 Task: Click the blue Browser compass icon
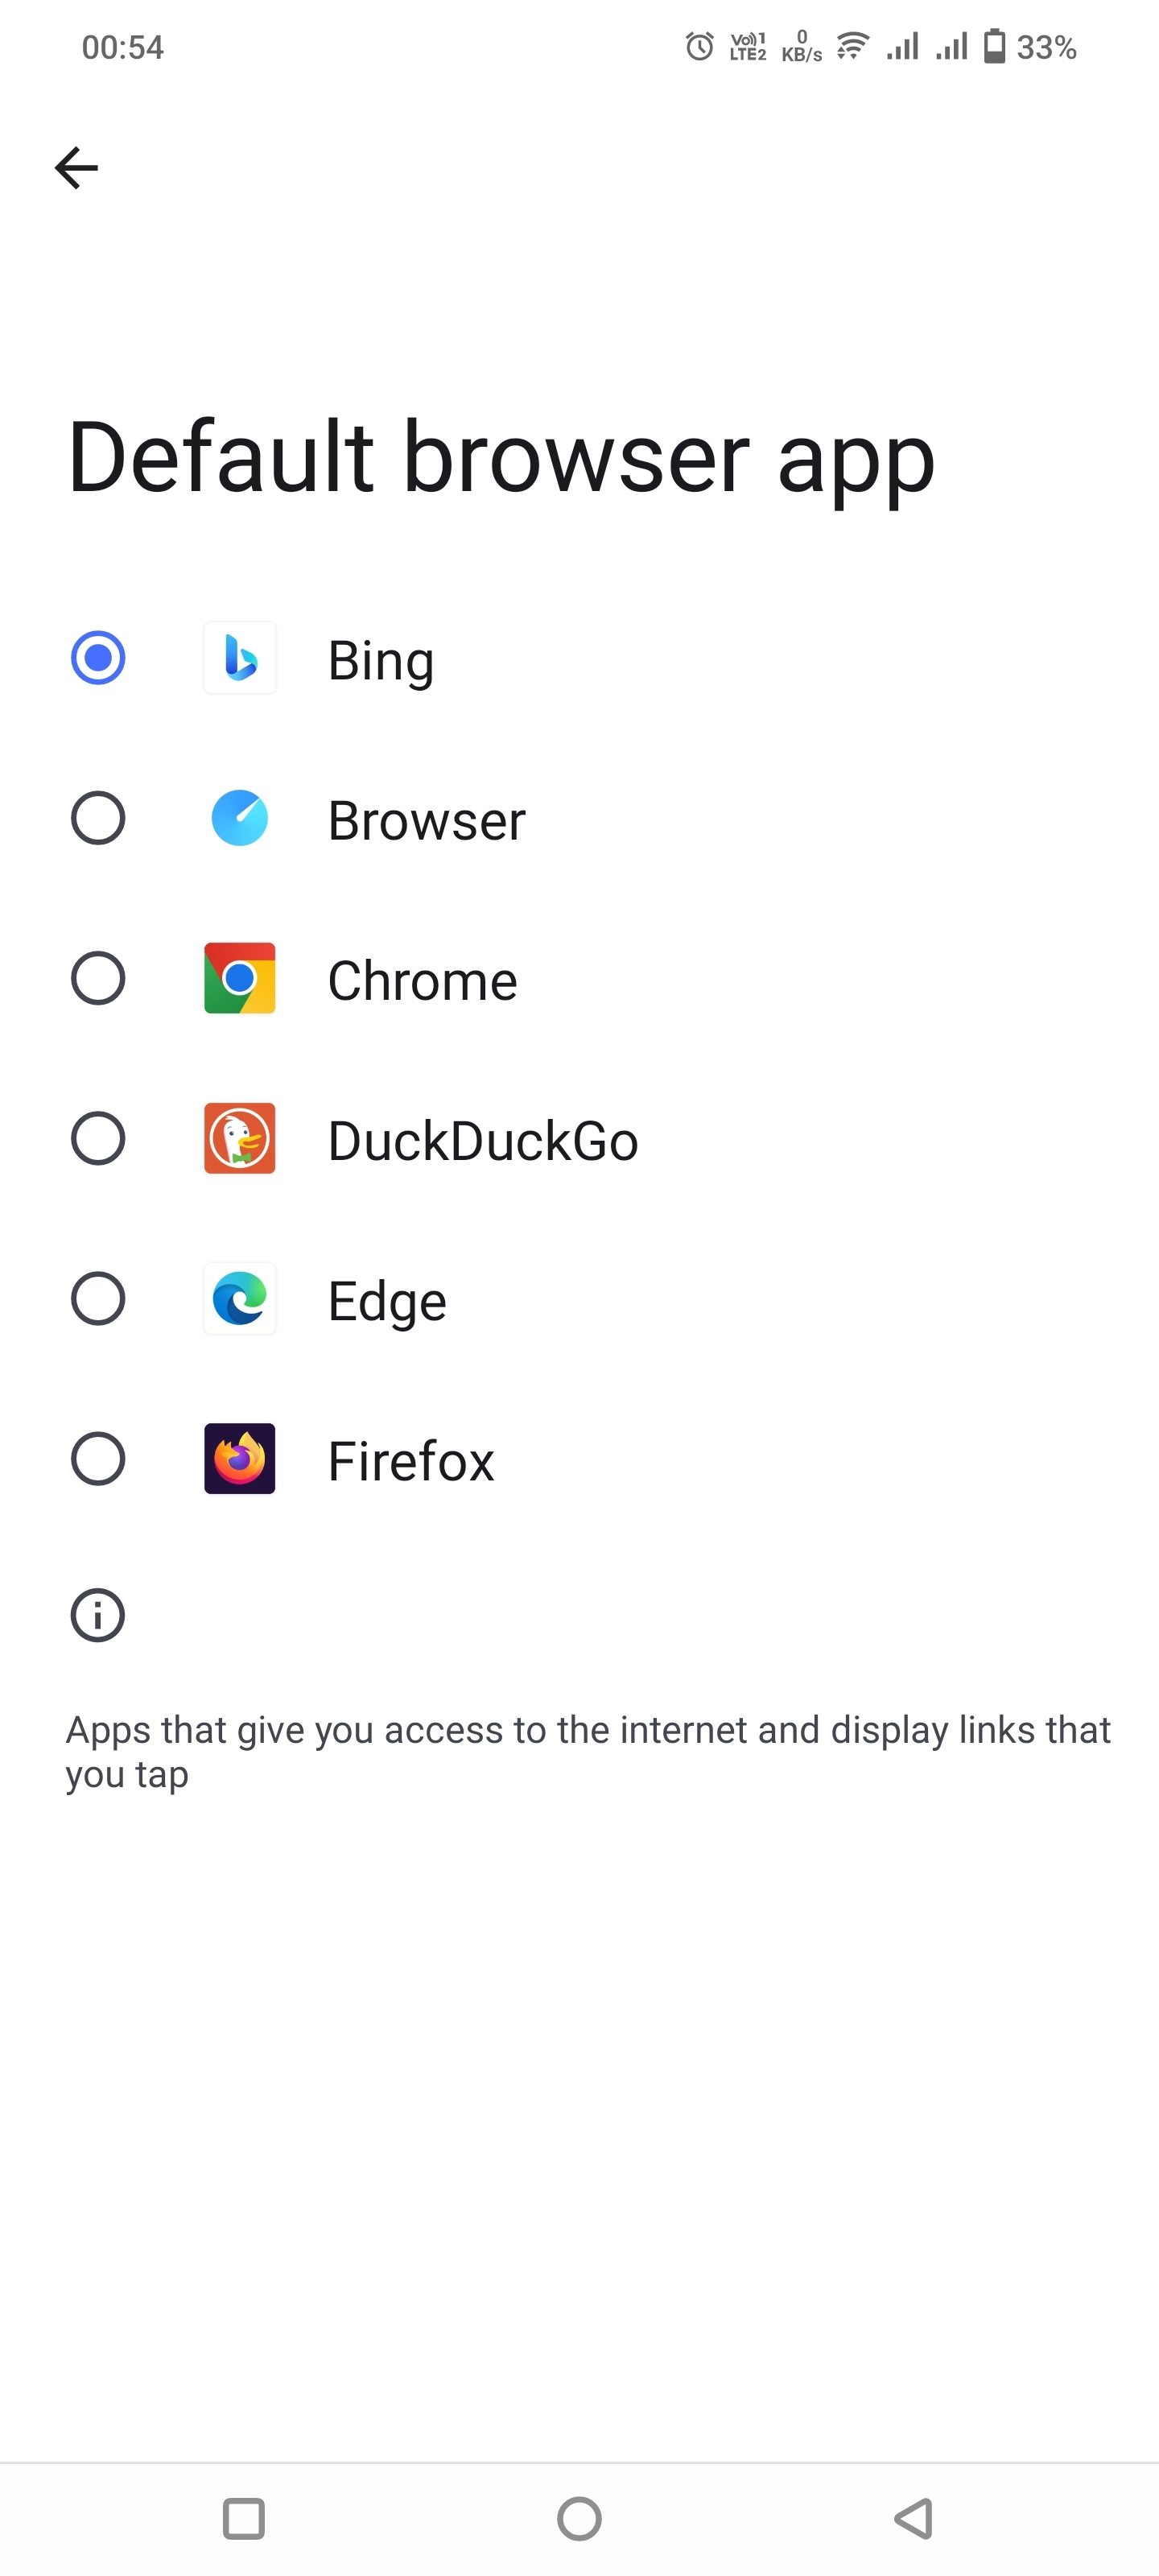point(239,818)
